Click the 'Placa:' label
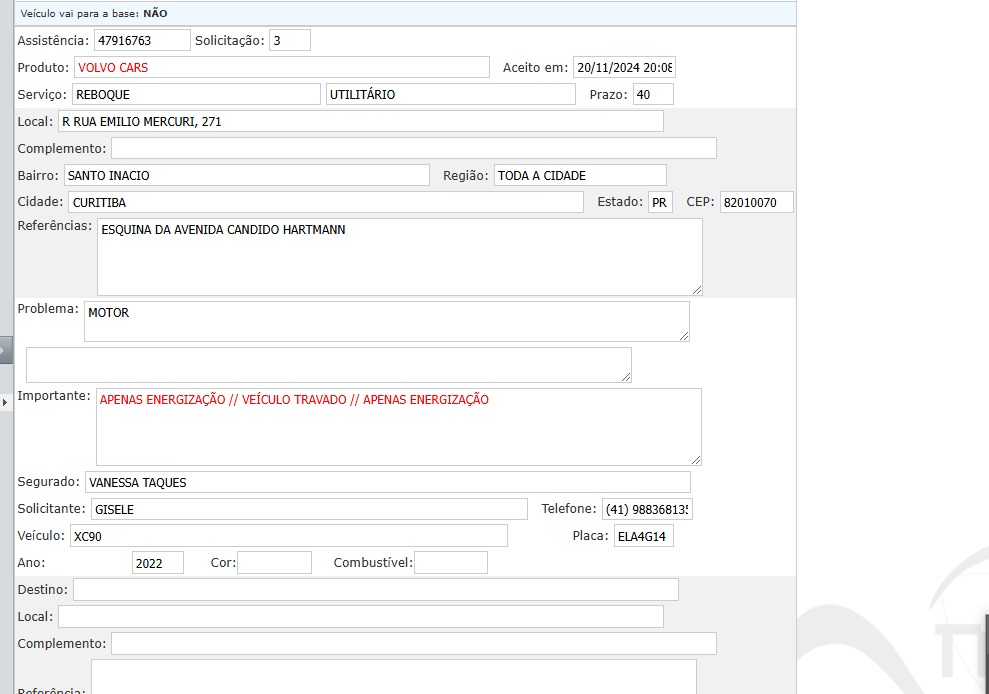Image resolution: width=989 pixels, height=694 pixels. click(590, 536)
